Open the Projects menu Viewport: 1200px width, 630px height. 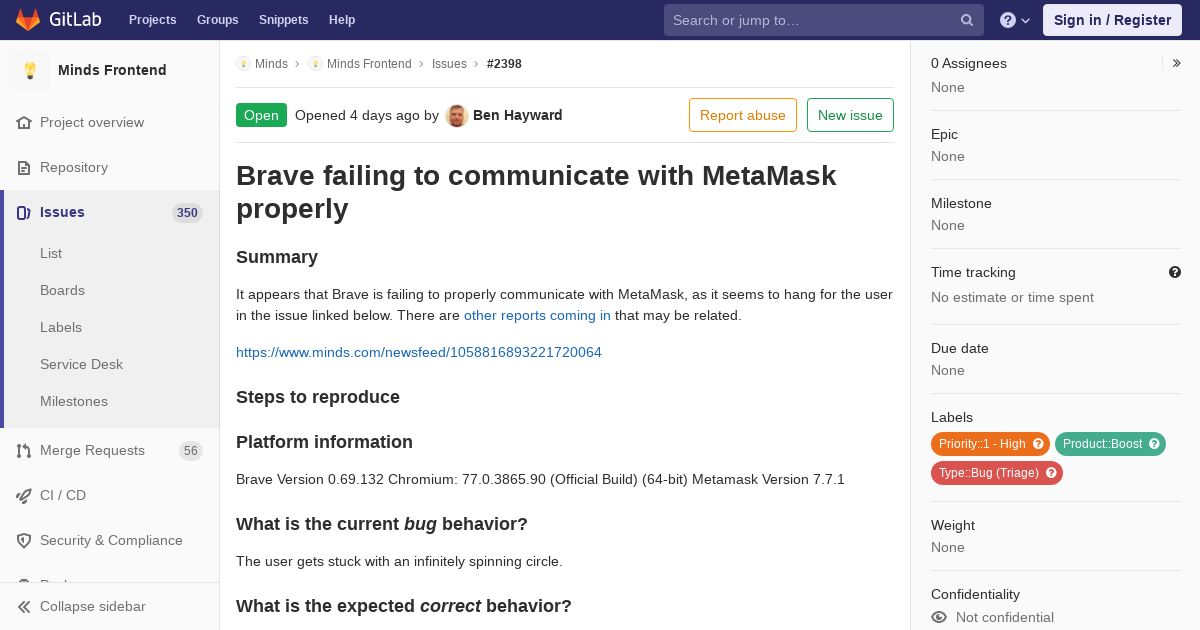point(152,20)
